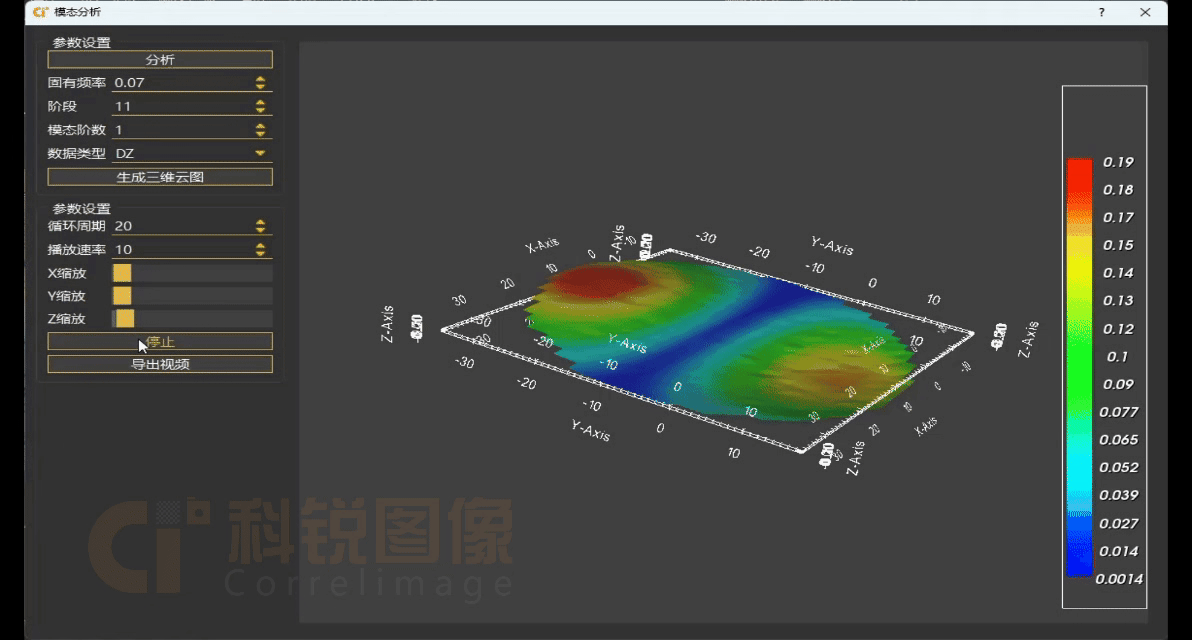1192x640 pixels.
Task: Increase the 模态阶数 mode order value
Action: point(261,125)
